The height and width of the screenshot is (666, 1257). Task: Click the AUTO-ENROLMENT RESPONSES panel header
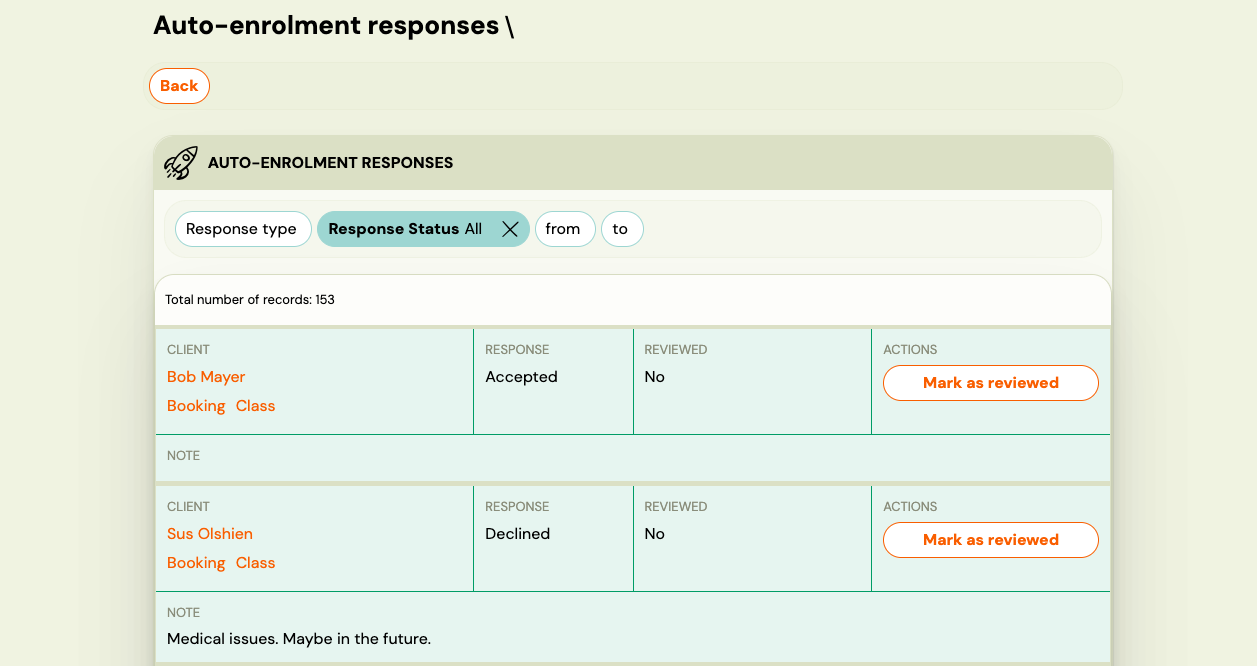(330, 162)
